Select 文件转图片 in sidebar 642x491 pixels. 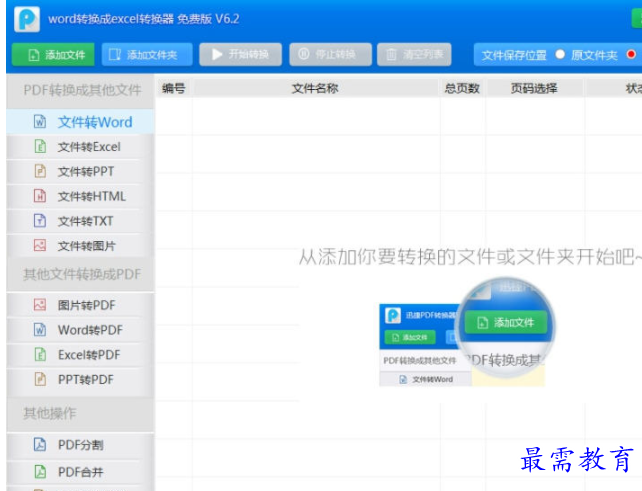tap(80, 246)
